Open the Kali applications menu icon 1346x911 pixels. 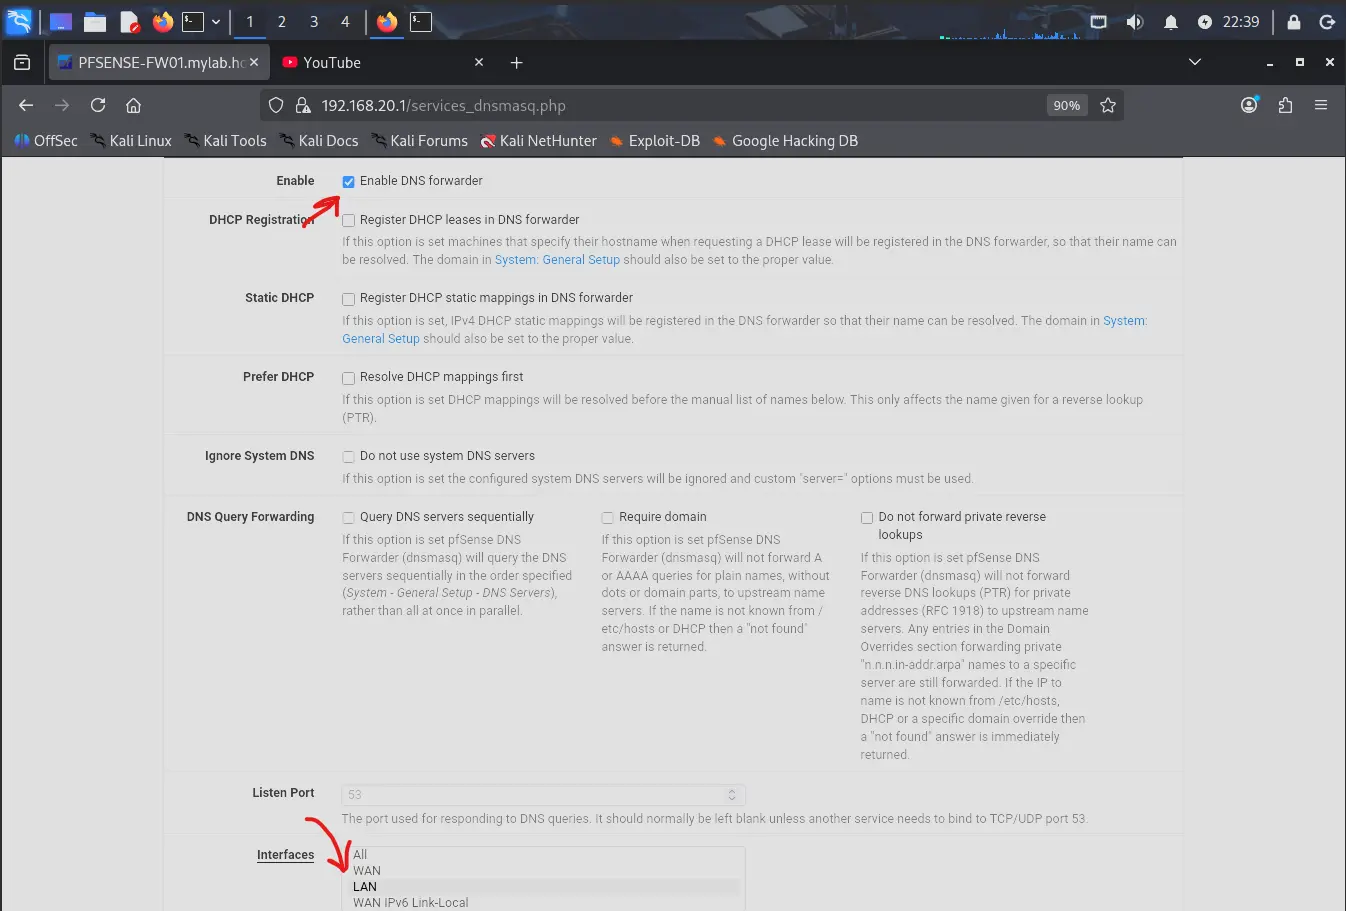click(19, 21)
